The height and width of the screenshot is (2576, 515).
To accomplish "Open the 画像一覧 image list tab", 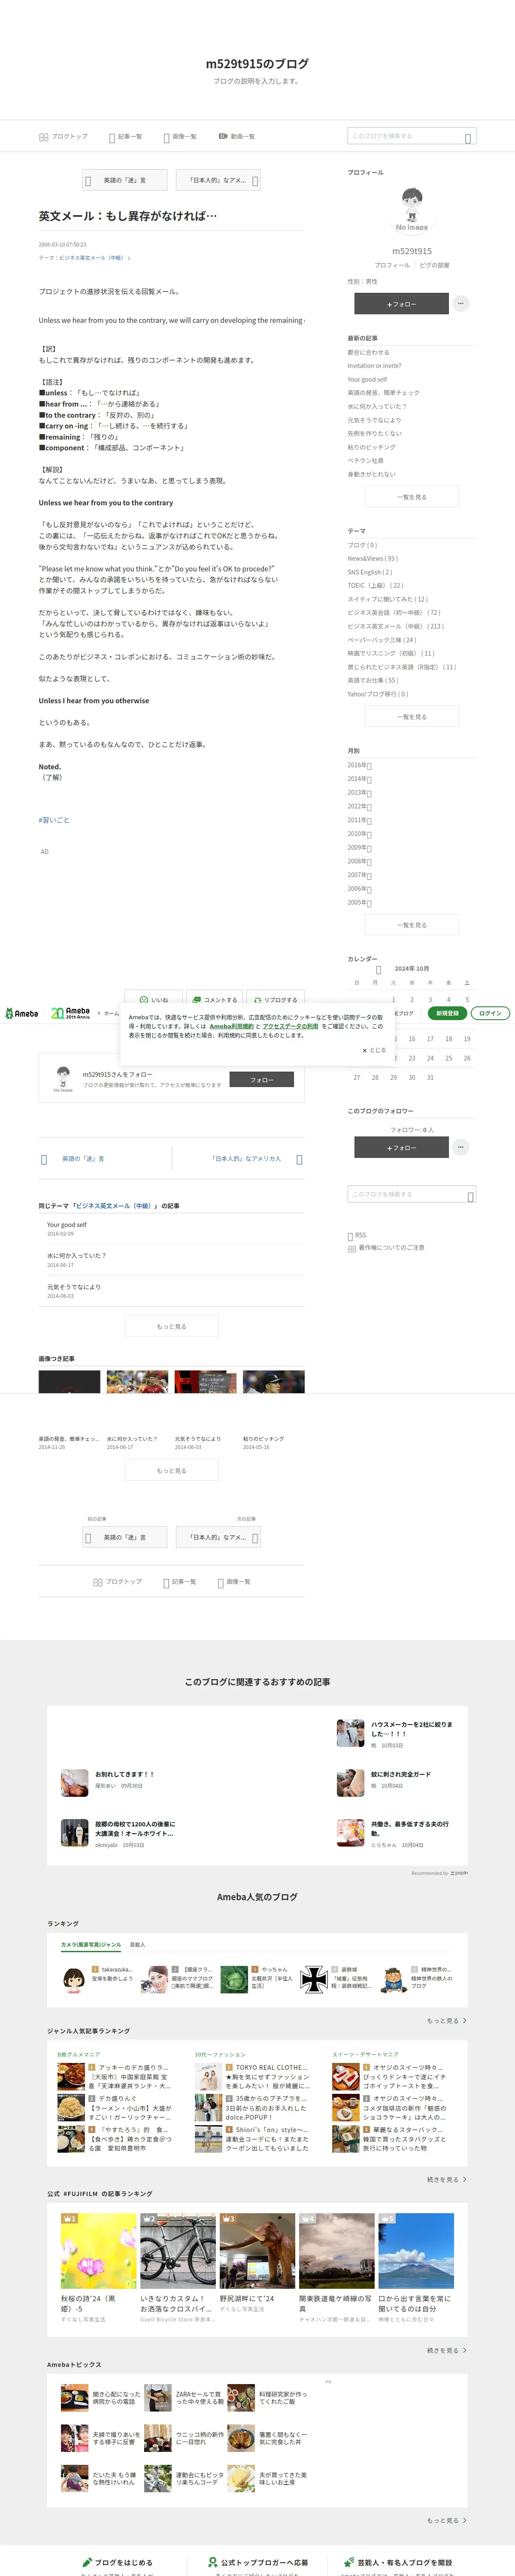I will [x=179, y=137].
